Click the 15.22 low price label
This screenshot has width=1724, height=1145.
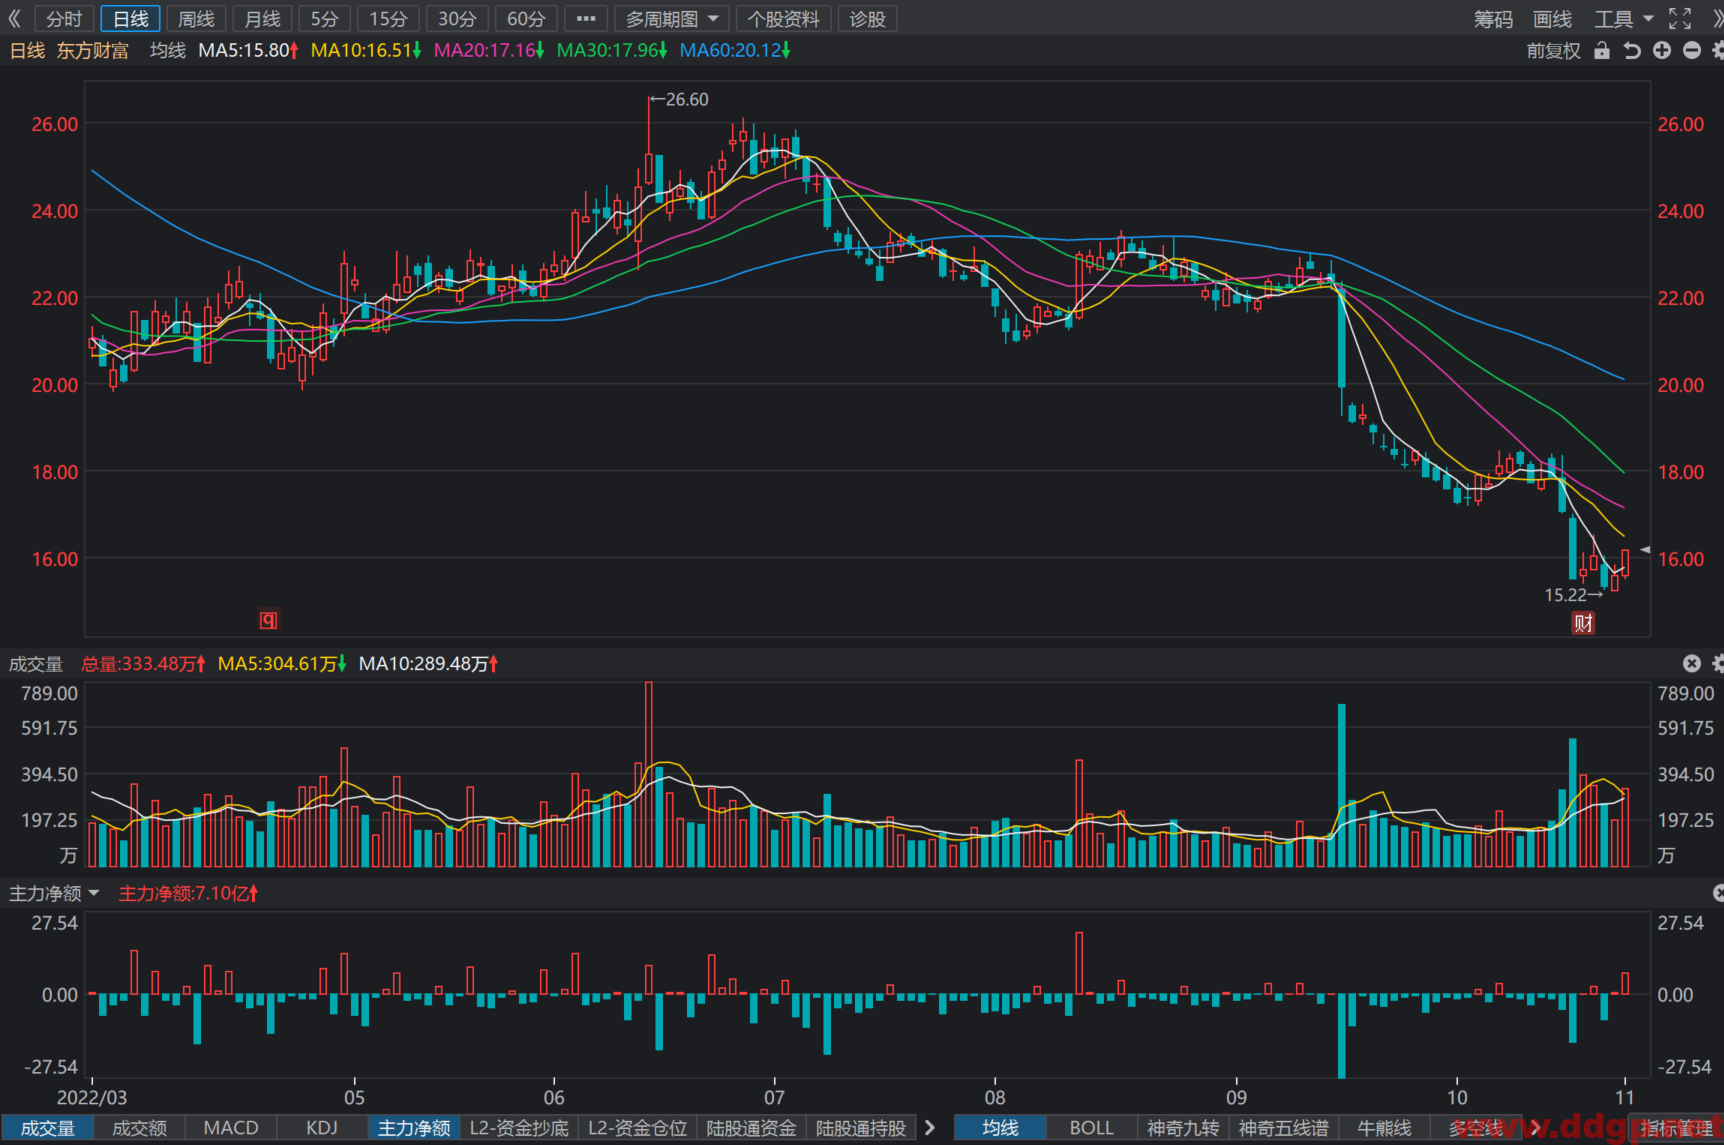point(1573,595)
